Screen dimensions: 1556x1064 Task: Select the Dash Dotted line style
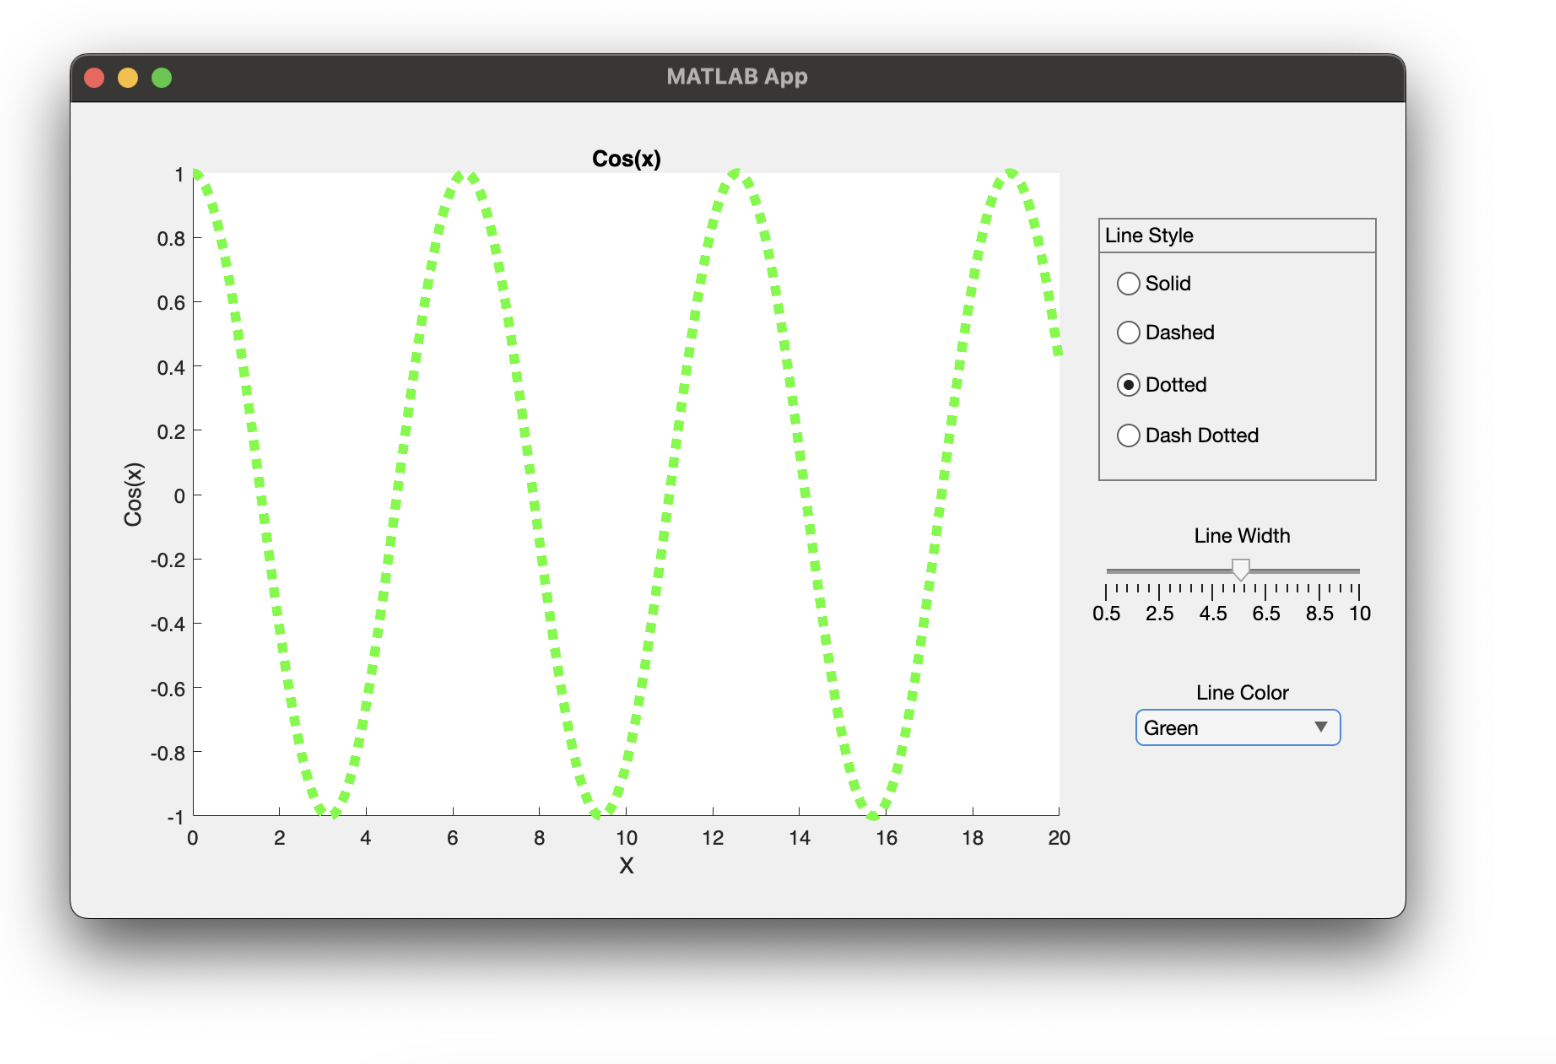1129,435
